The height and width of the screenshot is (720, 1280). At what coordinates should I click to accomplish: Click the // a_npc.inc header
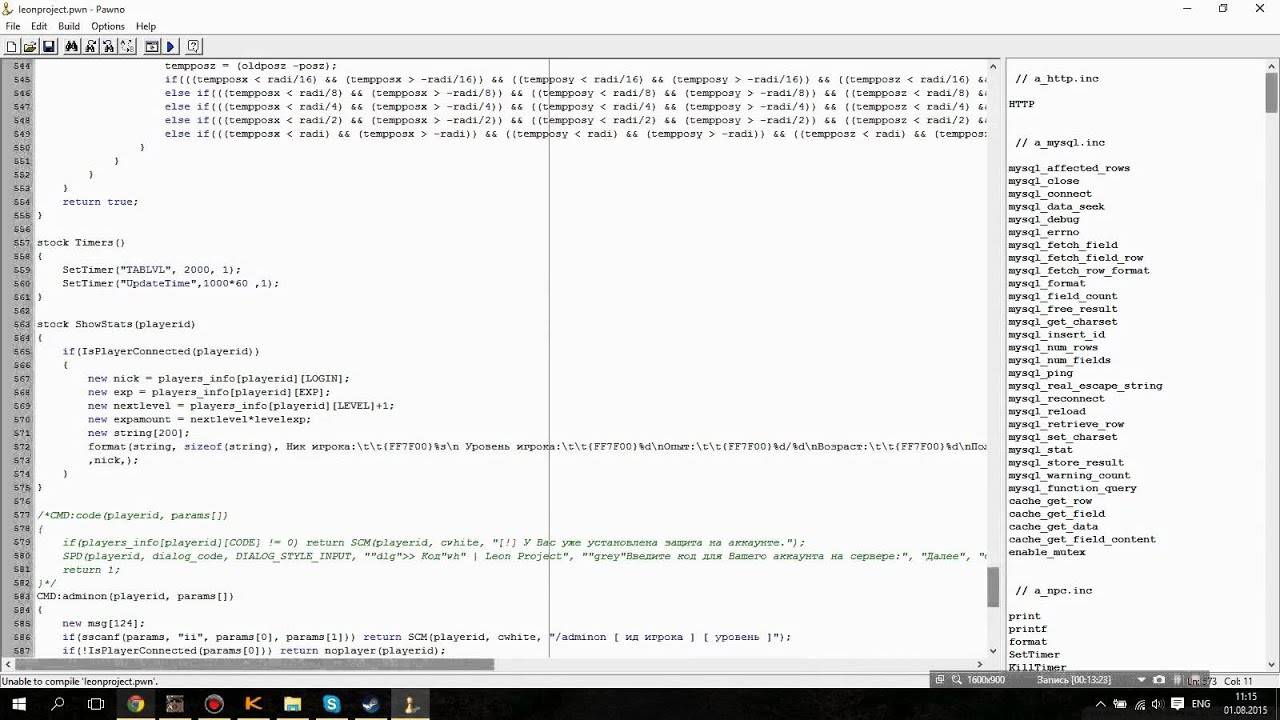click(1054, 591)
